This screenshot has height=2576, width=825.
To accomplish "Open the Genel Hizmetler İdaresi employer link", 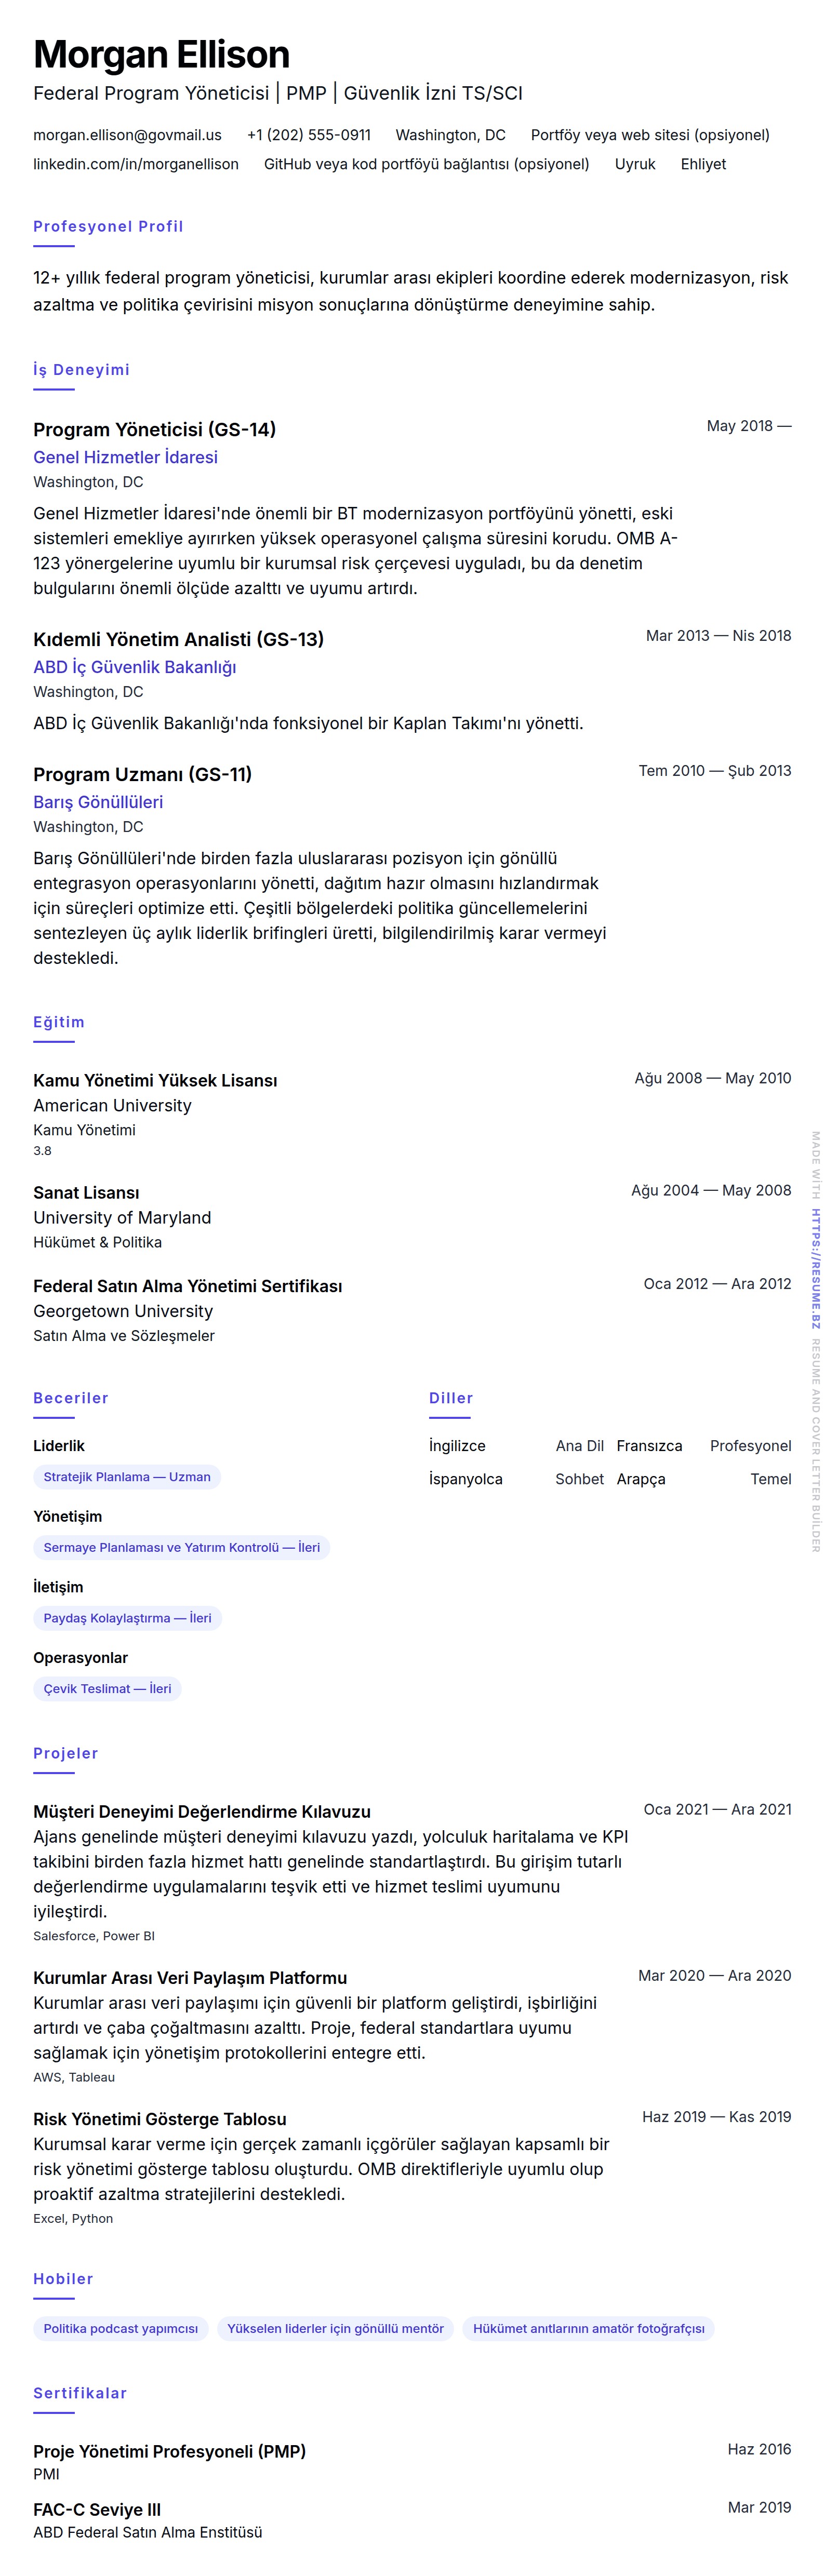I will pos(125,457).
